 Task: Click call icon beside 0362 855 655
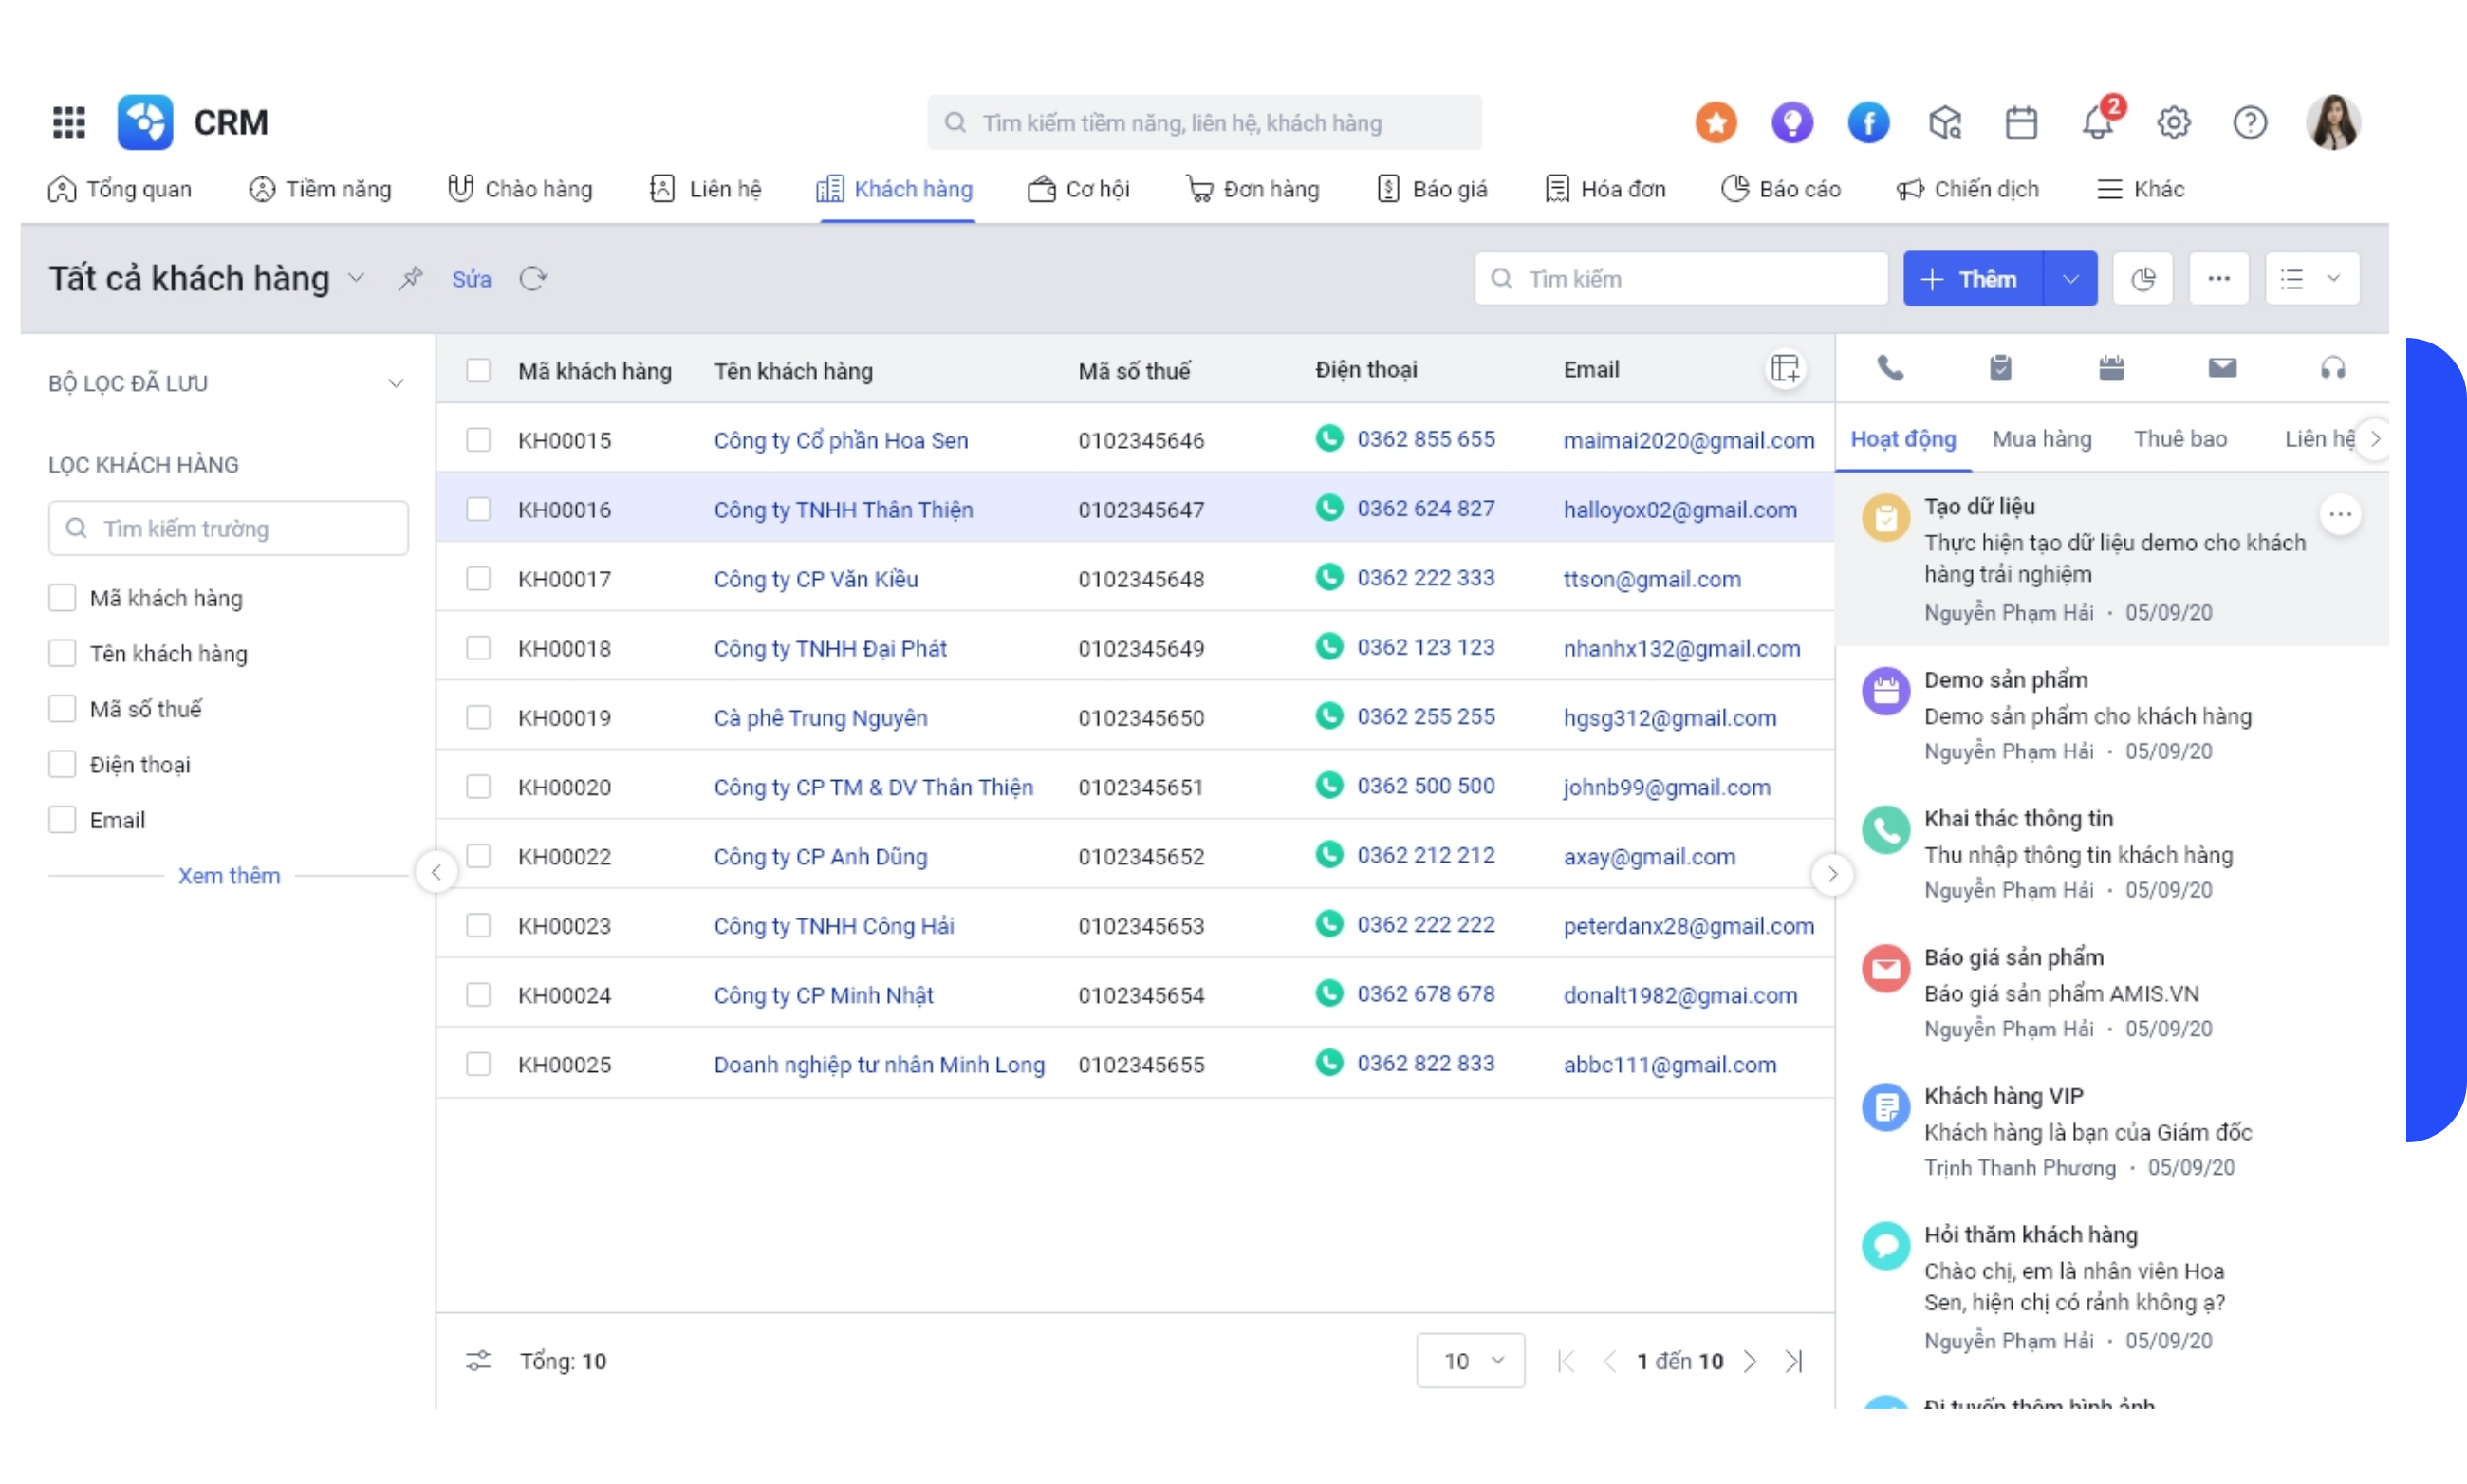[1329, 438]
